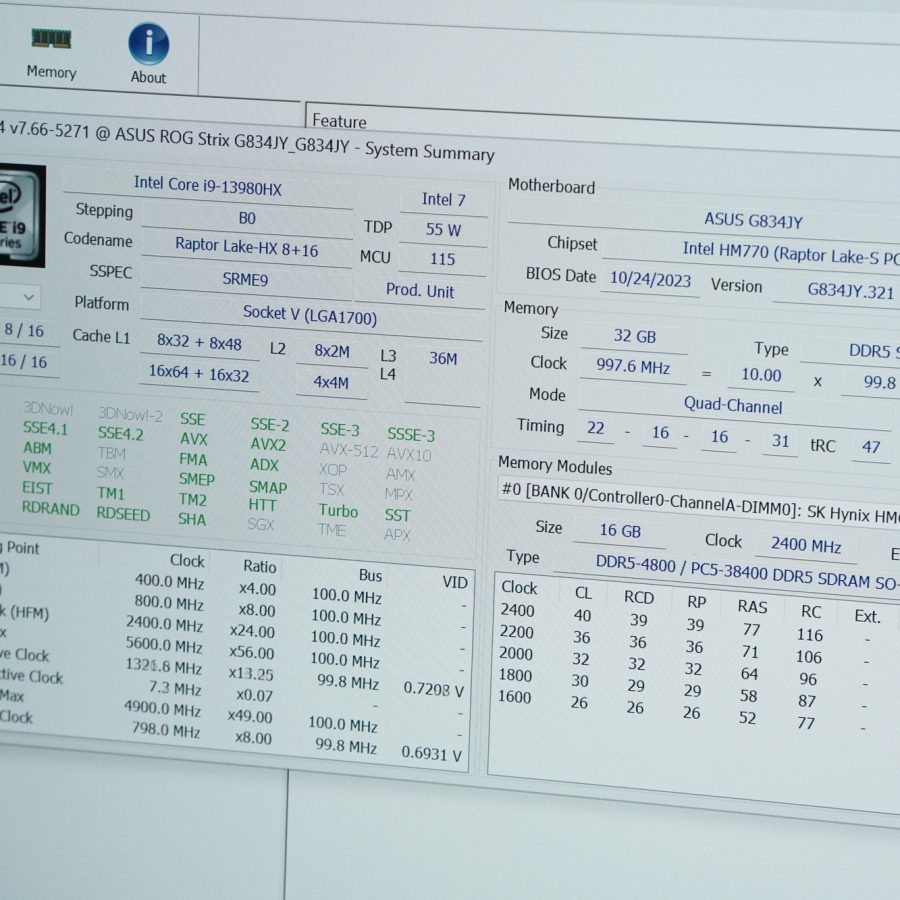Select L2 cache value 4x4M
Viewport: 900px width, 900px height.
tap(331, 382)
